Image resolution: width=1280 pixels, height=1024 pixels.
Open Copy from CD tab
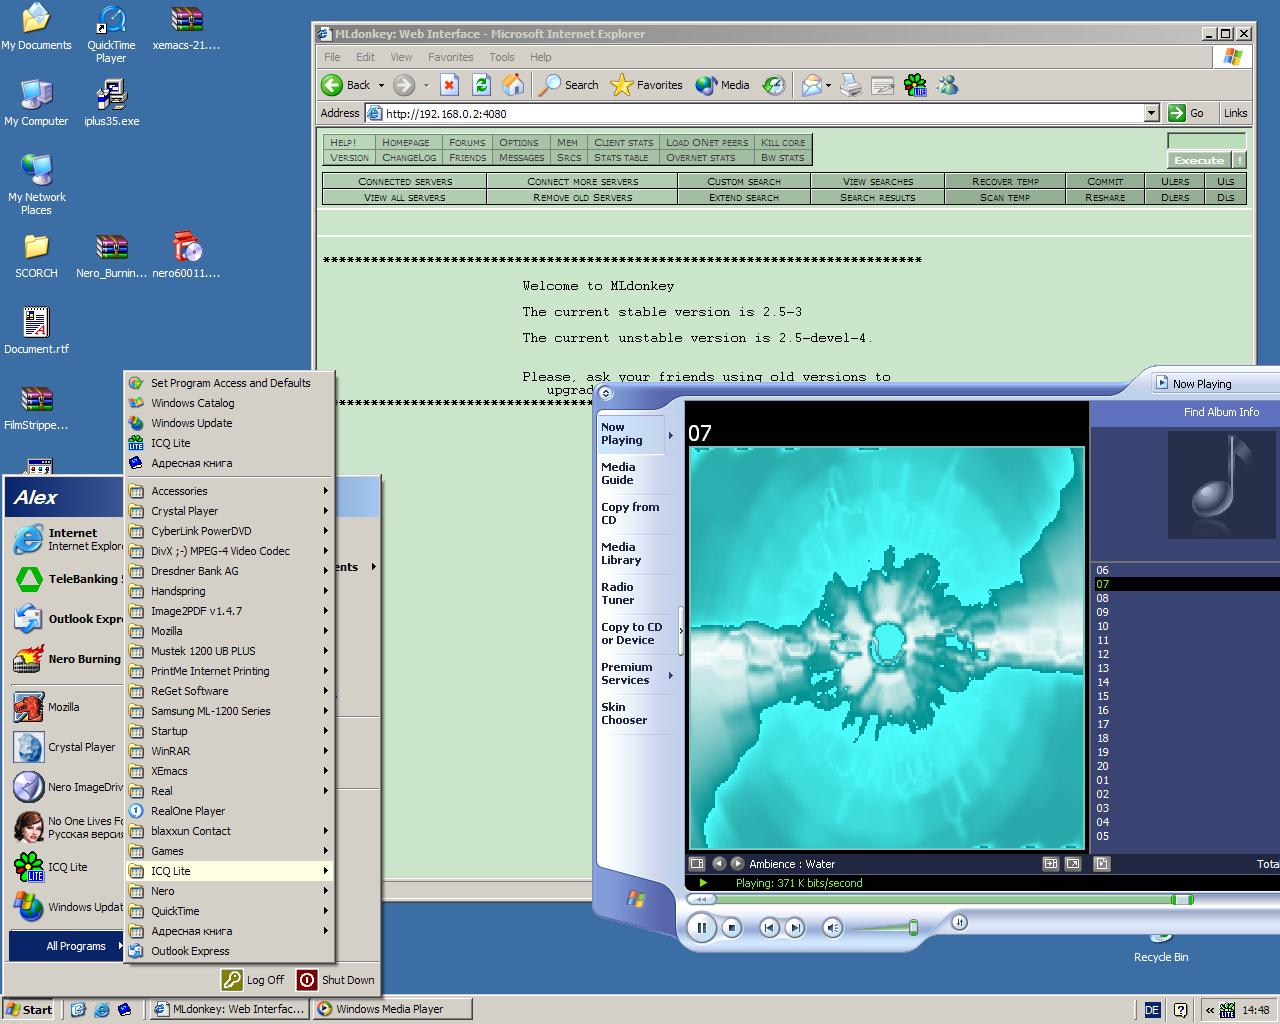(x=630, y=514)
